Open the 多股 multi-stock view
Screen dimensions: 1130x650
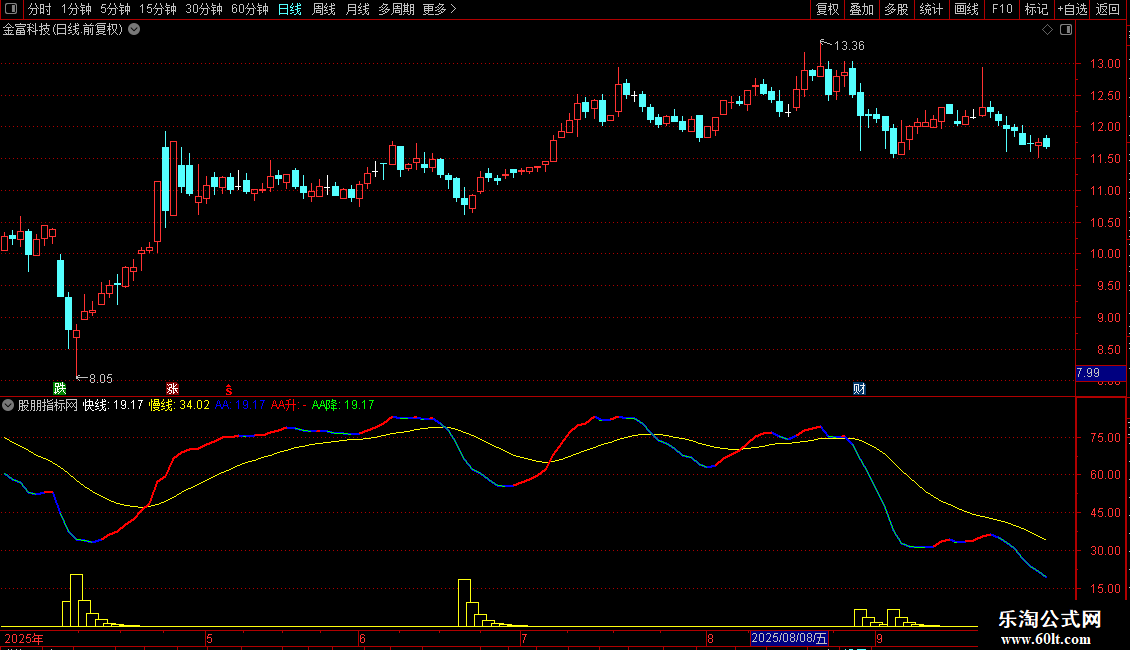(x=896, y=9)
